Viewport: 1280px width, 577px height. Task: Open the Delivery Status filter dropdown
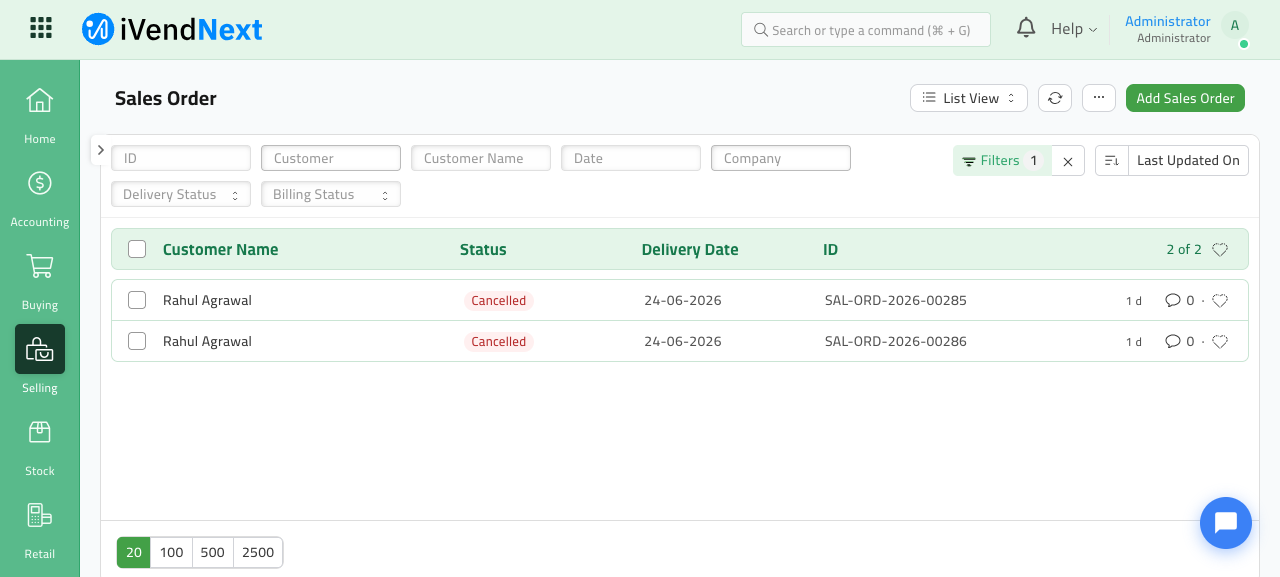[181, 195]
